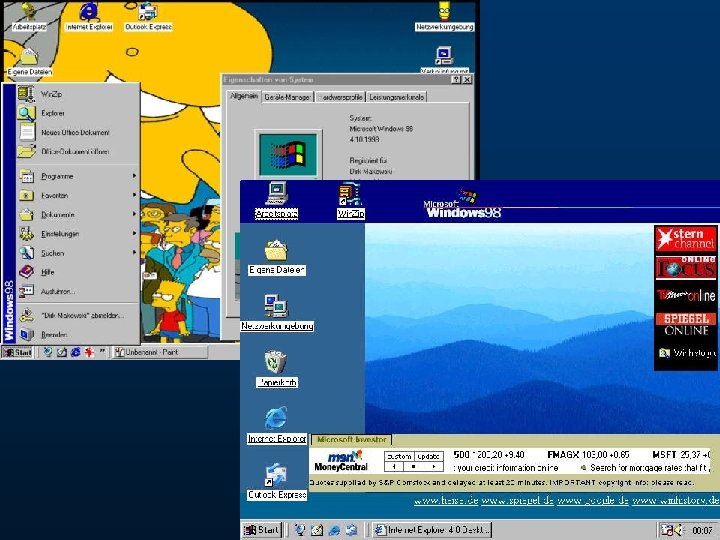Switch to the Allgemein tab
The height and width of the screenshot is (540, 720).
(243, 96)
